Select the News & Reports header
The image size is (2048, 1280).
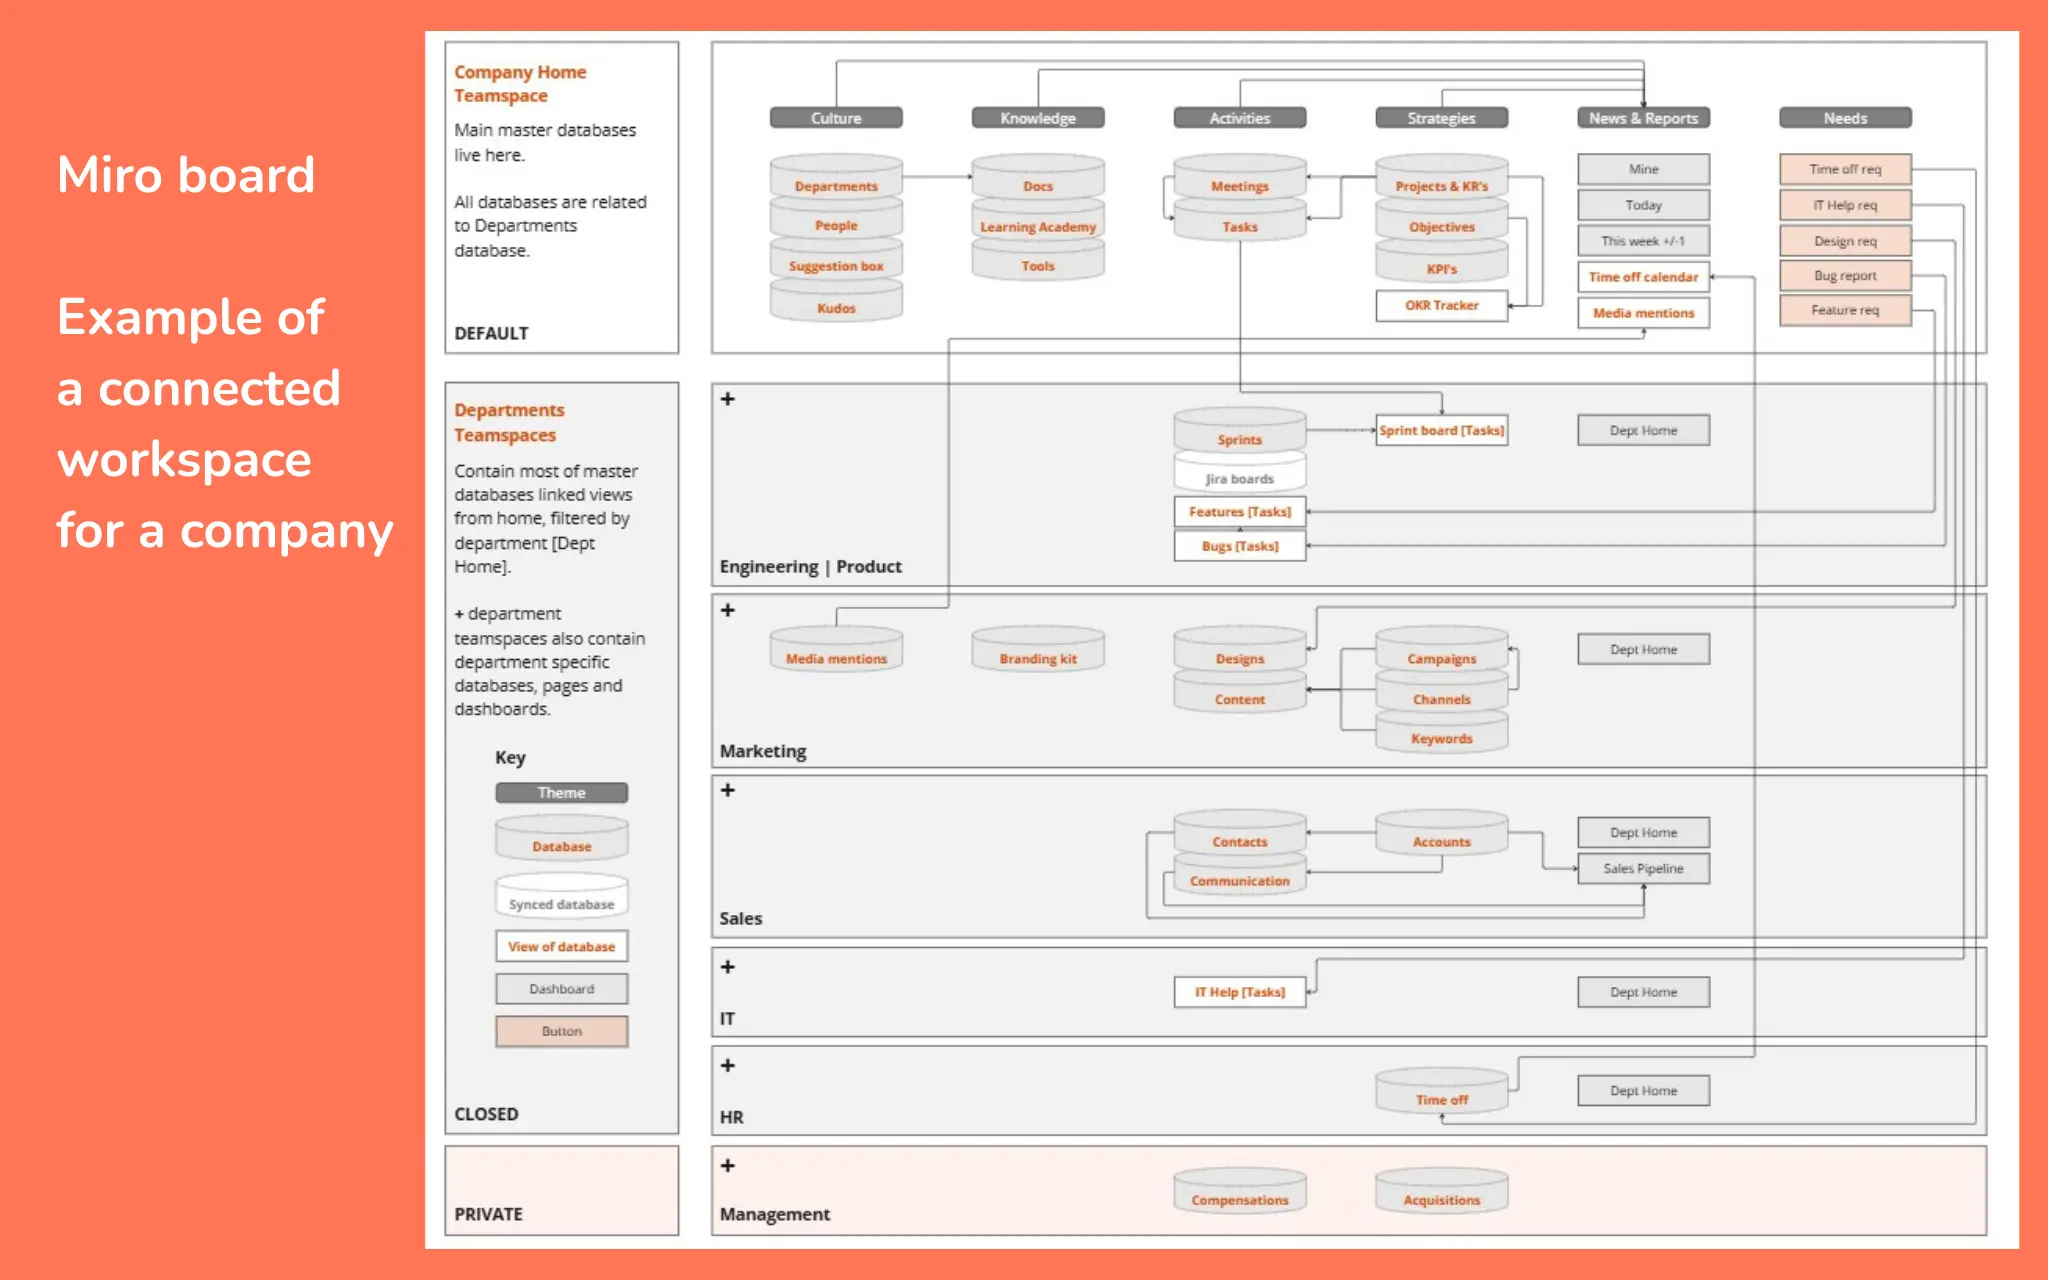click(x=1643, y=118)
